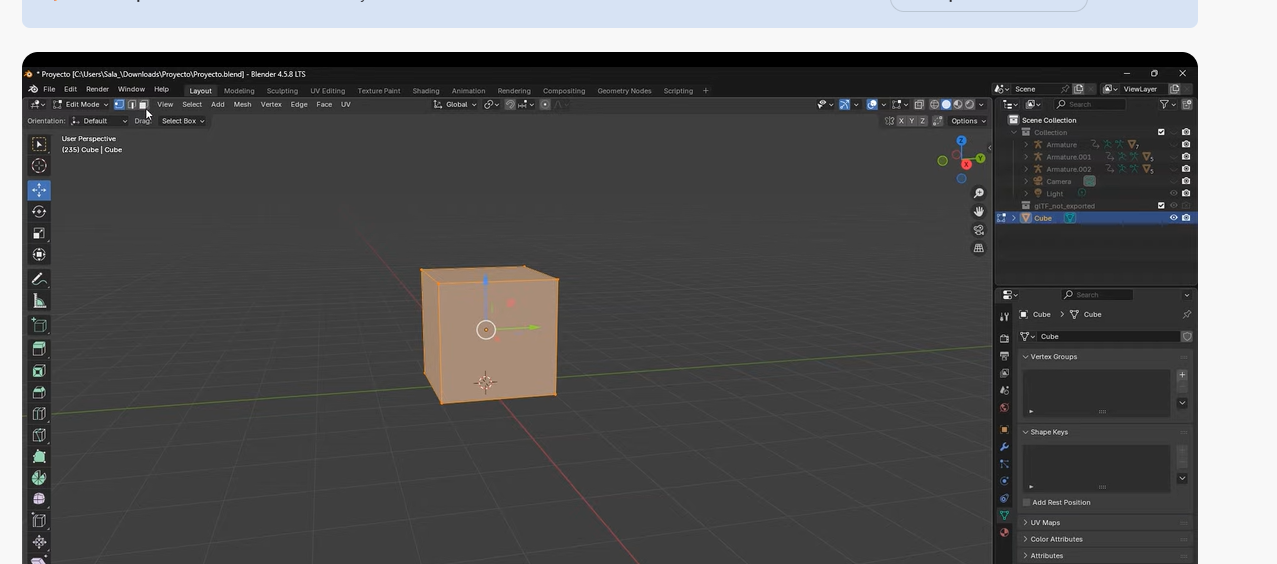
Task: Switch to the Sculpting workspace tab
Action: 282,91
